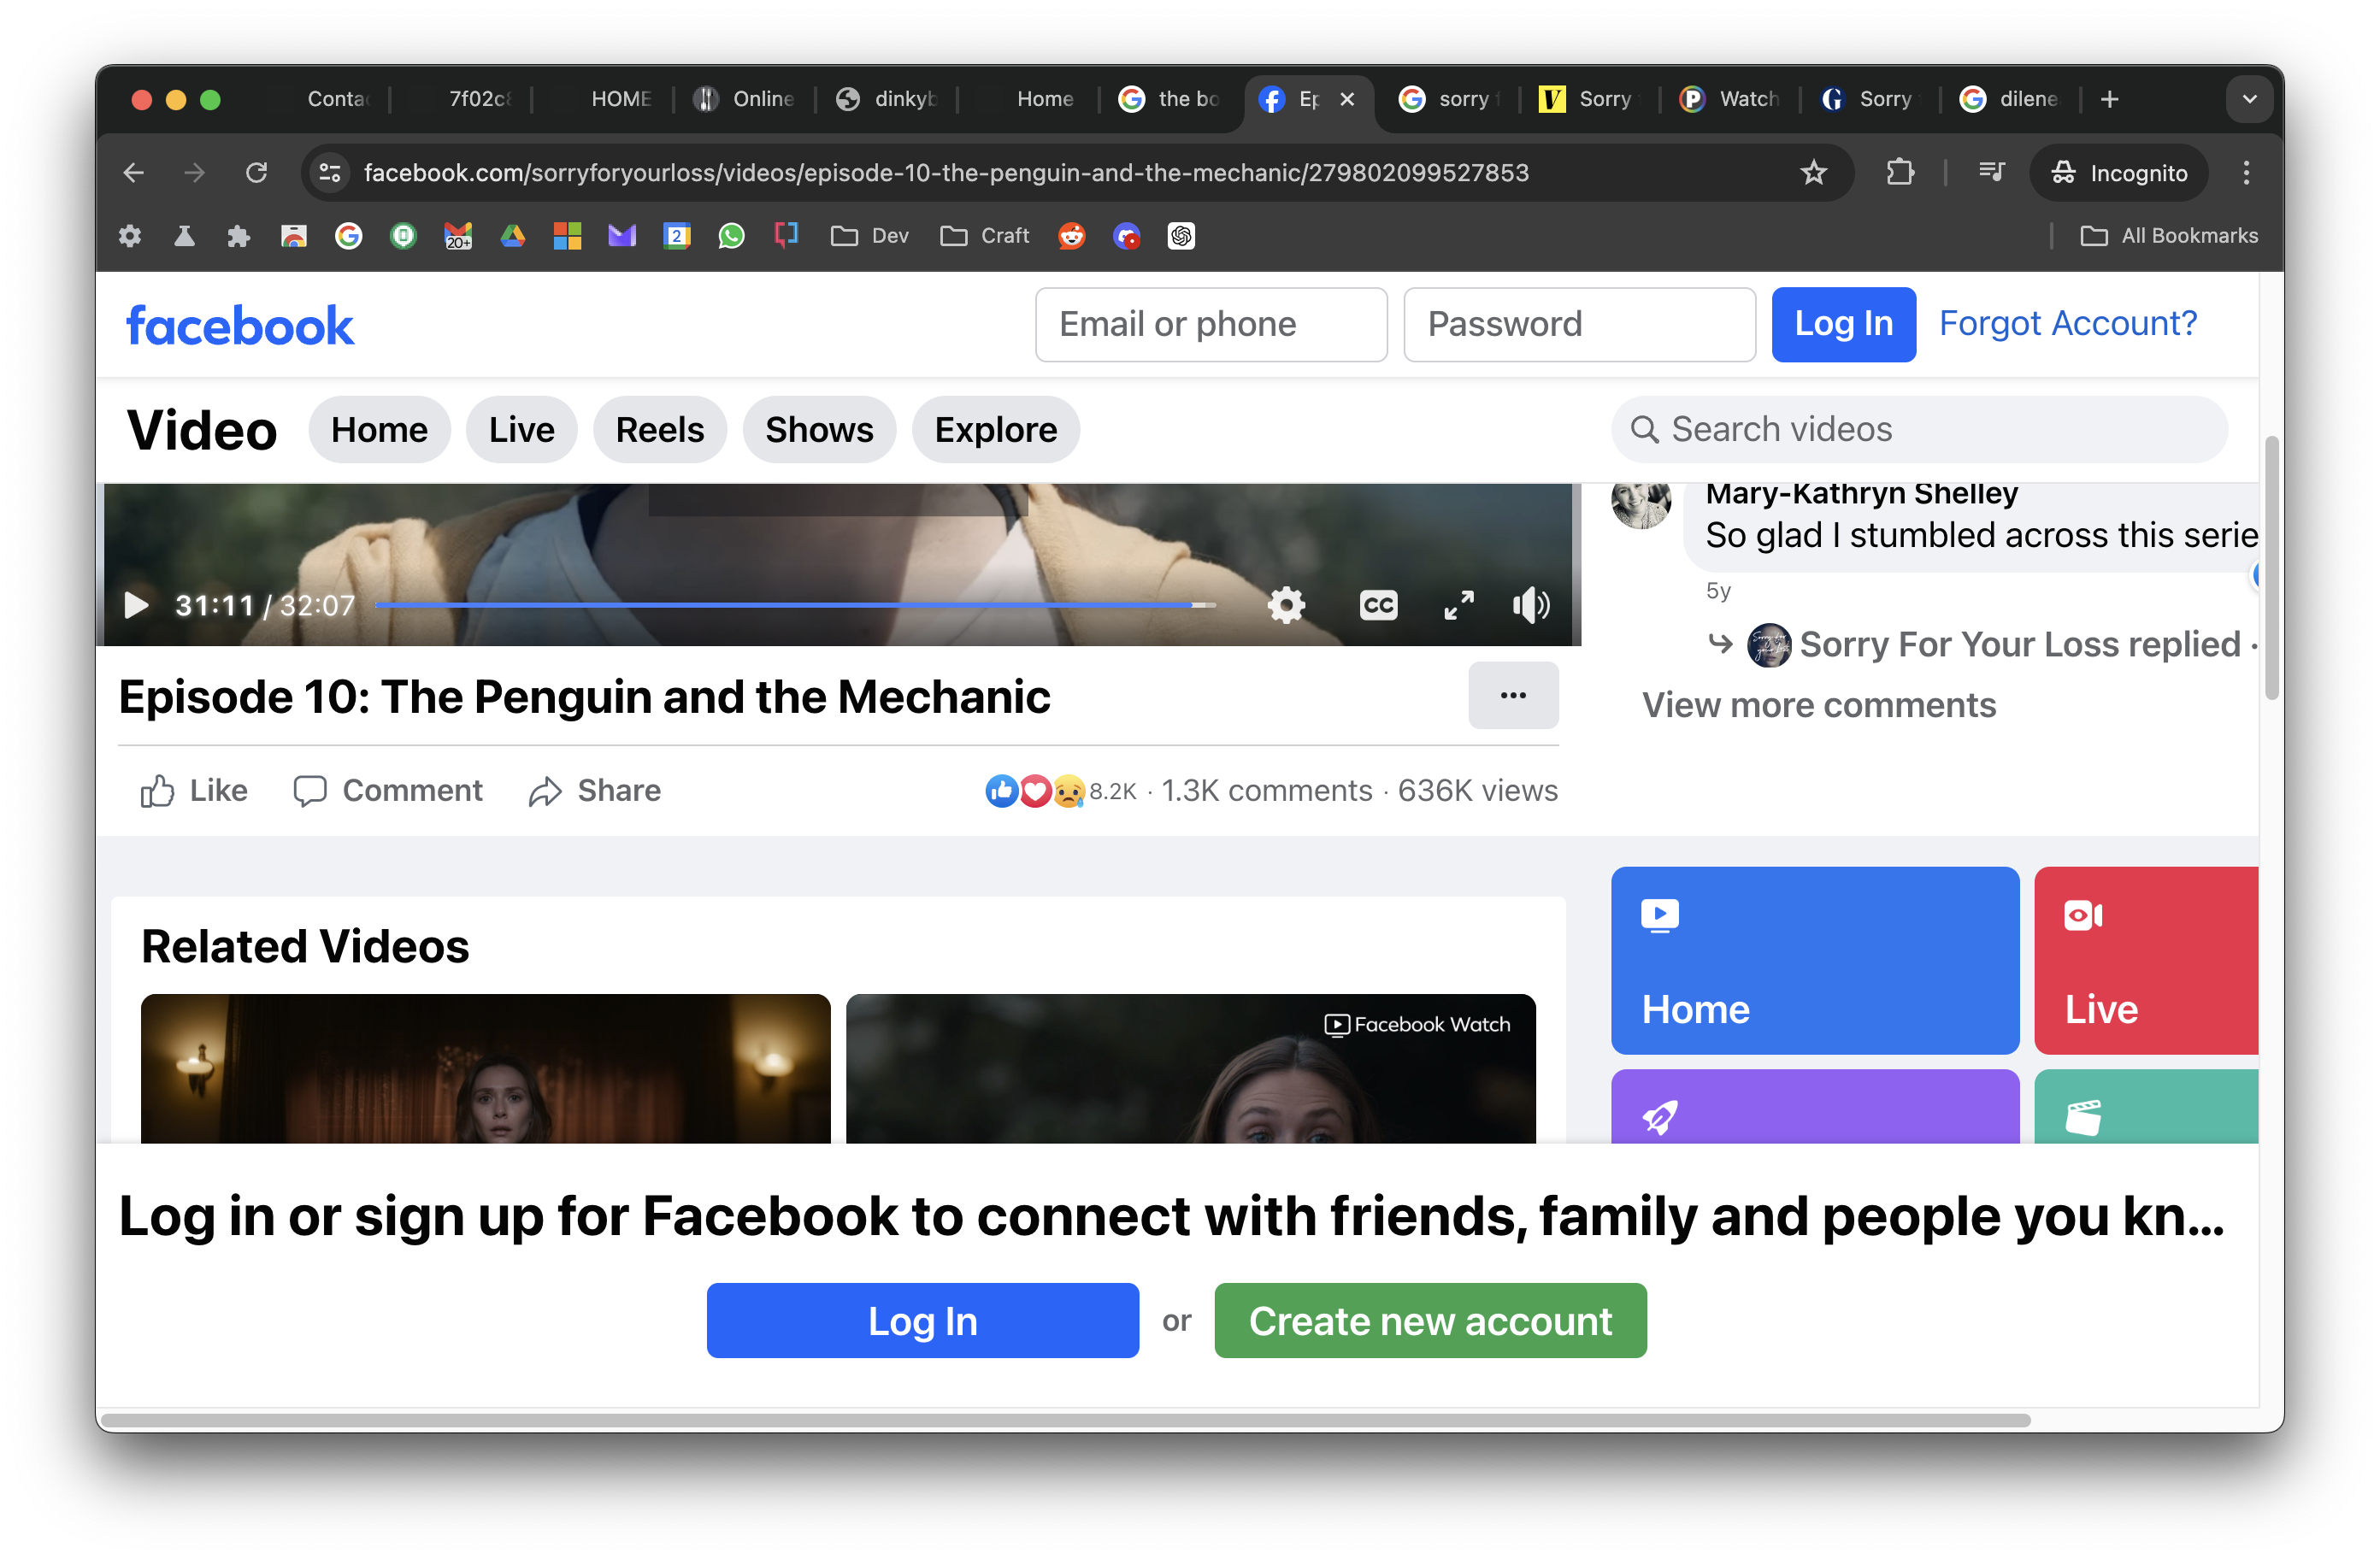The width and height of the screenshot is (2380, 1559).
Task: Switch to Reels tab
Action: tap(660, 430)
